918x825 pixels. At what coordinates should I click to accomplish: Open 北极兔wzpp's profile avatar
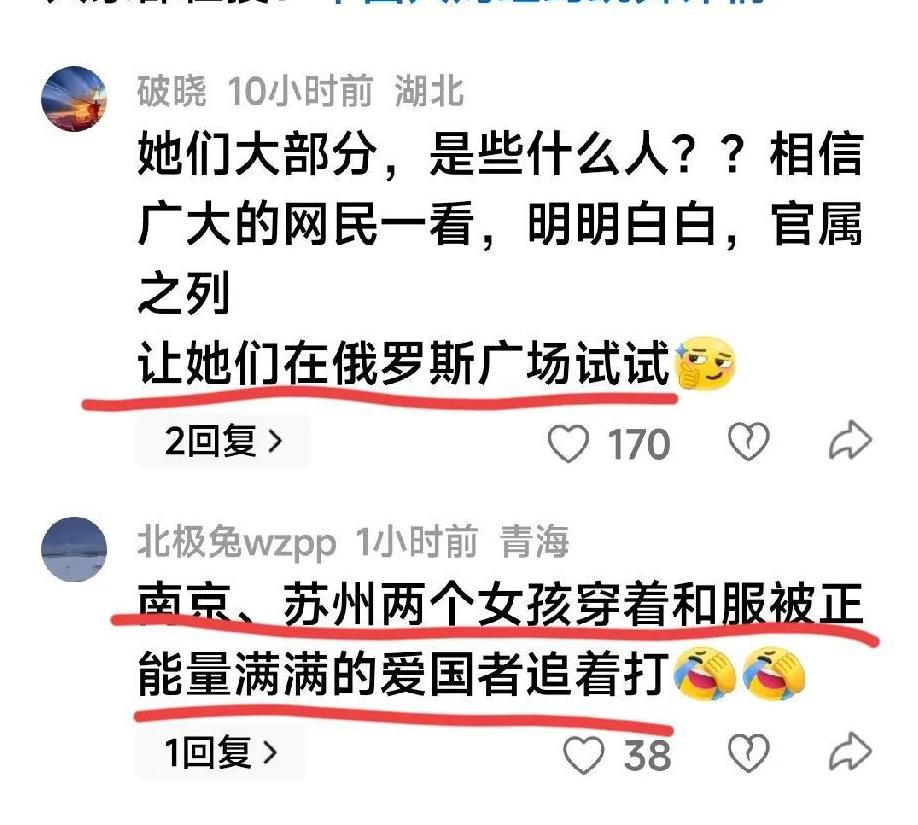pyautogui.click(x=74, y=549)
